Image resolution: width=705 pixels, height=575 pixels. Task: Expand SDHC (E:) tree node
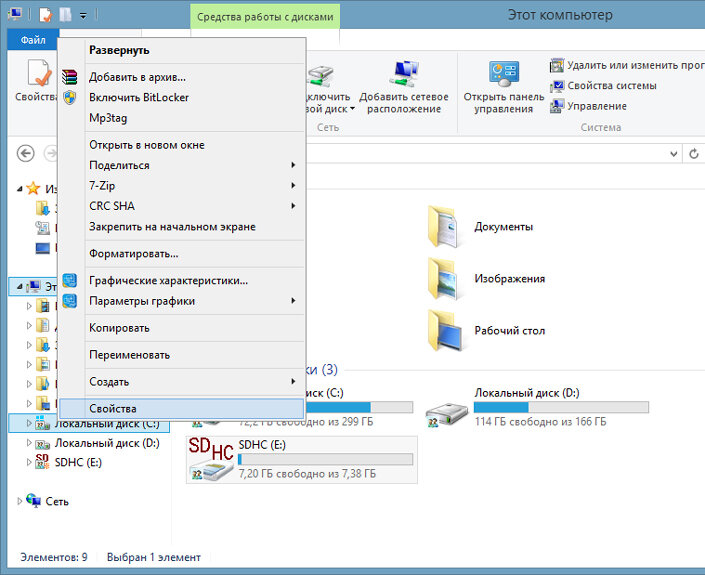(29, 462)
